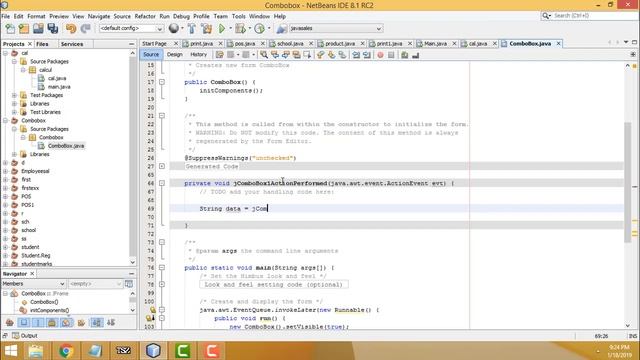This screenshot has height=360, width=640.
Task: Run the project with green play icon
Action: [x=222, y=28]
